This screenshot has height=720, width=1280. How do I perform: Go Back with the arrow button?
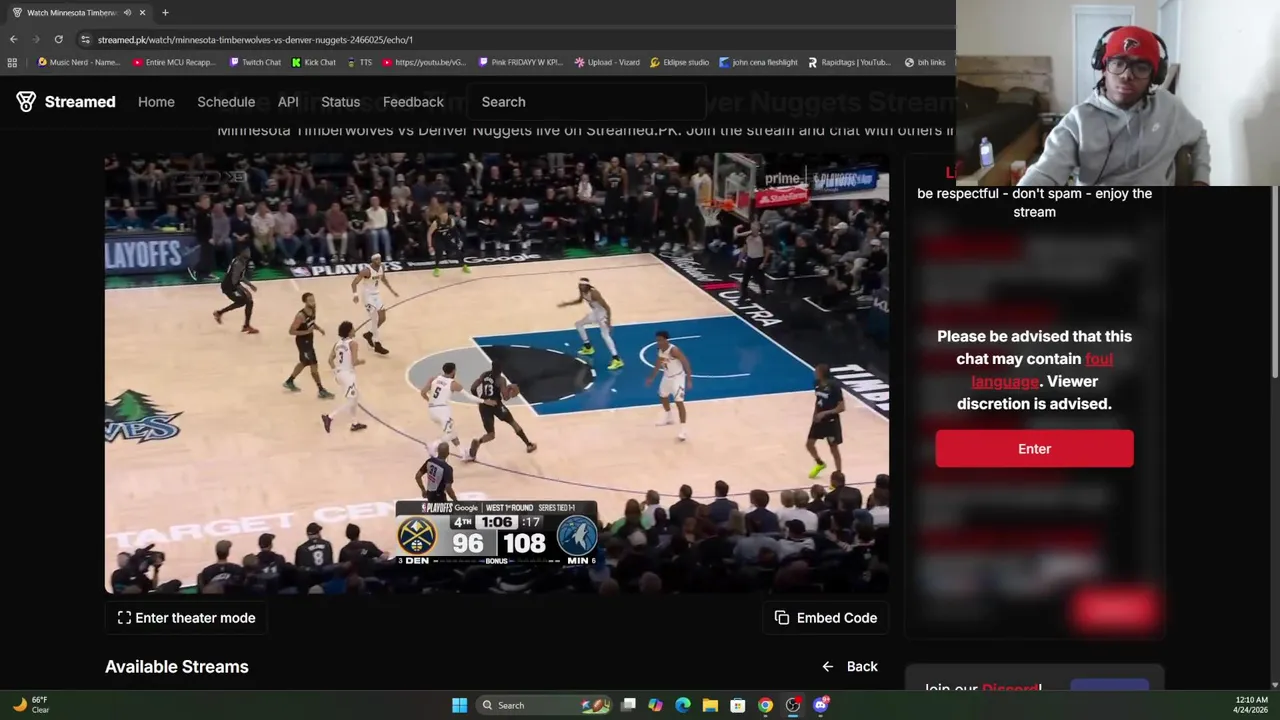click(x=850, y=667)
